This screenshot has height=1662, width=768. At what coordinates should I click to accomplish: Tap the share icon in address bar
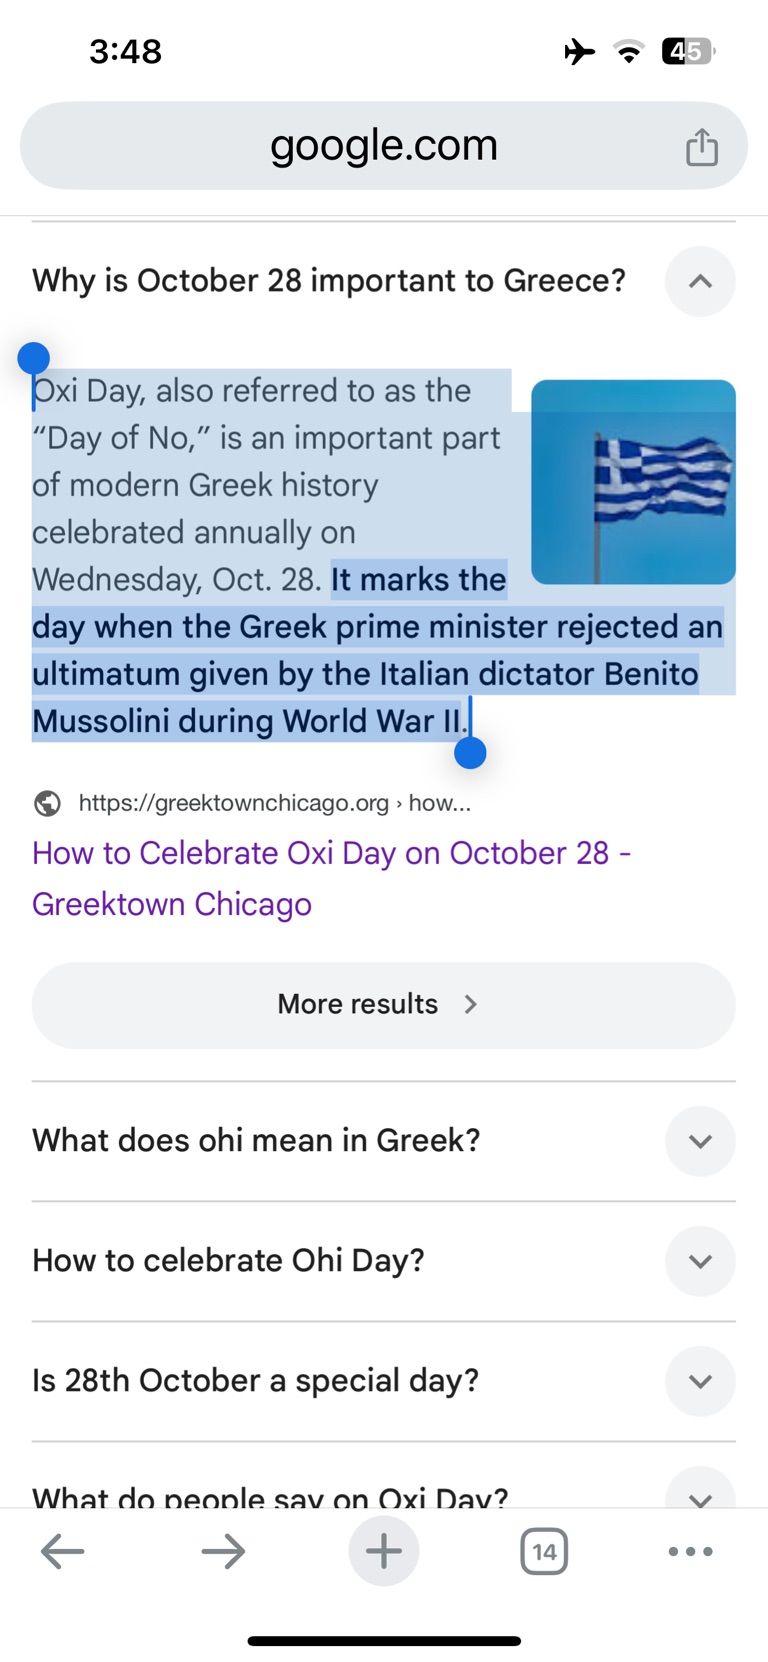701,147
